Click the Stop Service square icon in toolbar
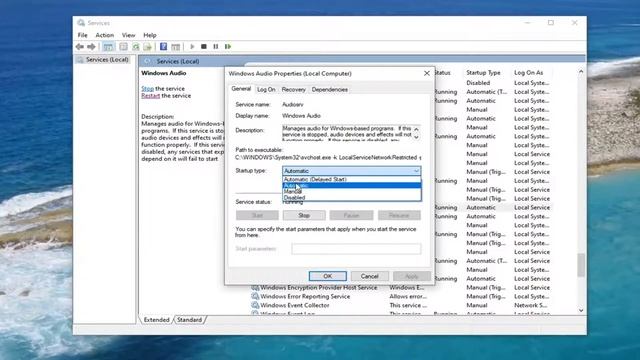640x360 pixels. (x=204, y=47)
